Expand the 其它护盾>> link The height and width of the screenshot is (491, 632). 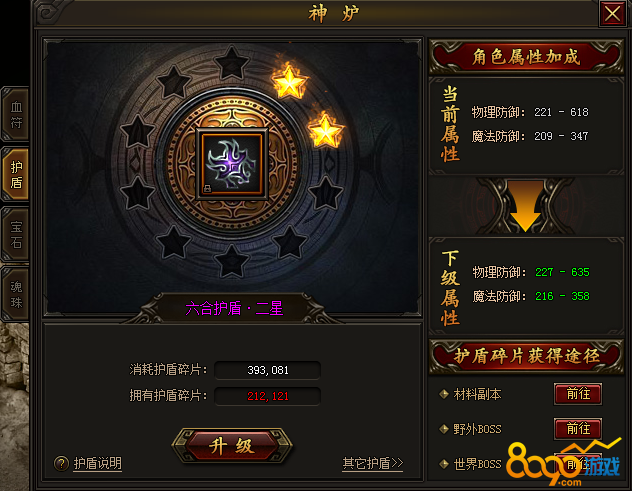point(372,463)
